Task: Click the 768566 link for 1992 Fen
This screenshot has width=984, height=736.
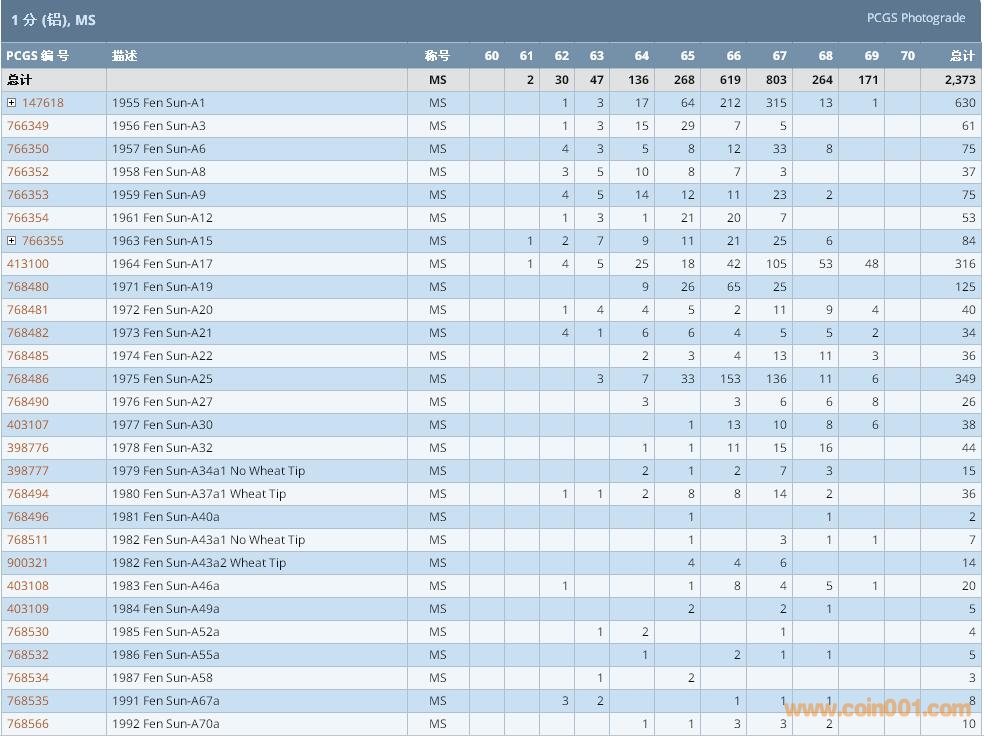Action: (28, 724)
